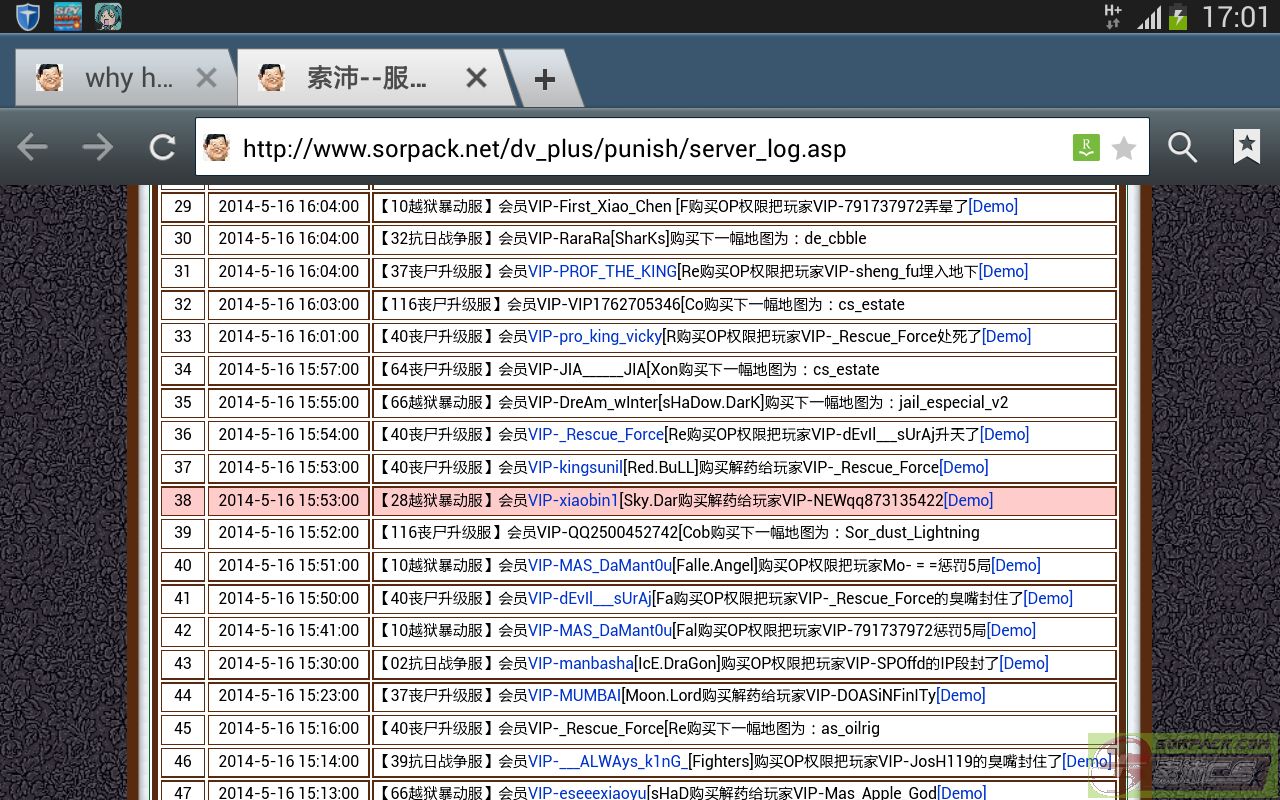1280x800 pixels.
Task: Tap the shield icon in status bar
Action: (27, 16)
